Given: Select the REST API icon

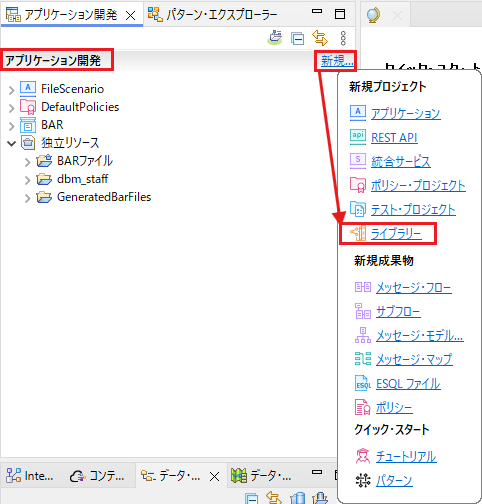Looking at the screenshot, I should click(358, 136).
